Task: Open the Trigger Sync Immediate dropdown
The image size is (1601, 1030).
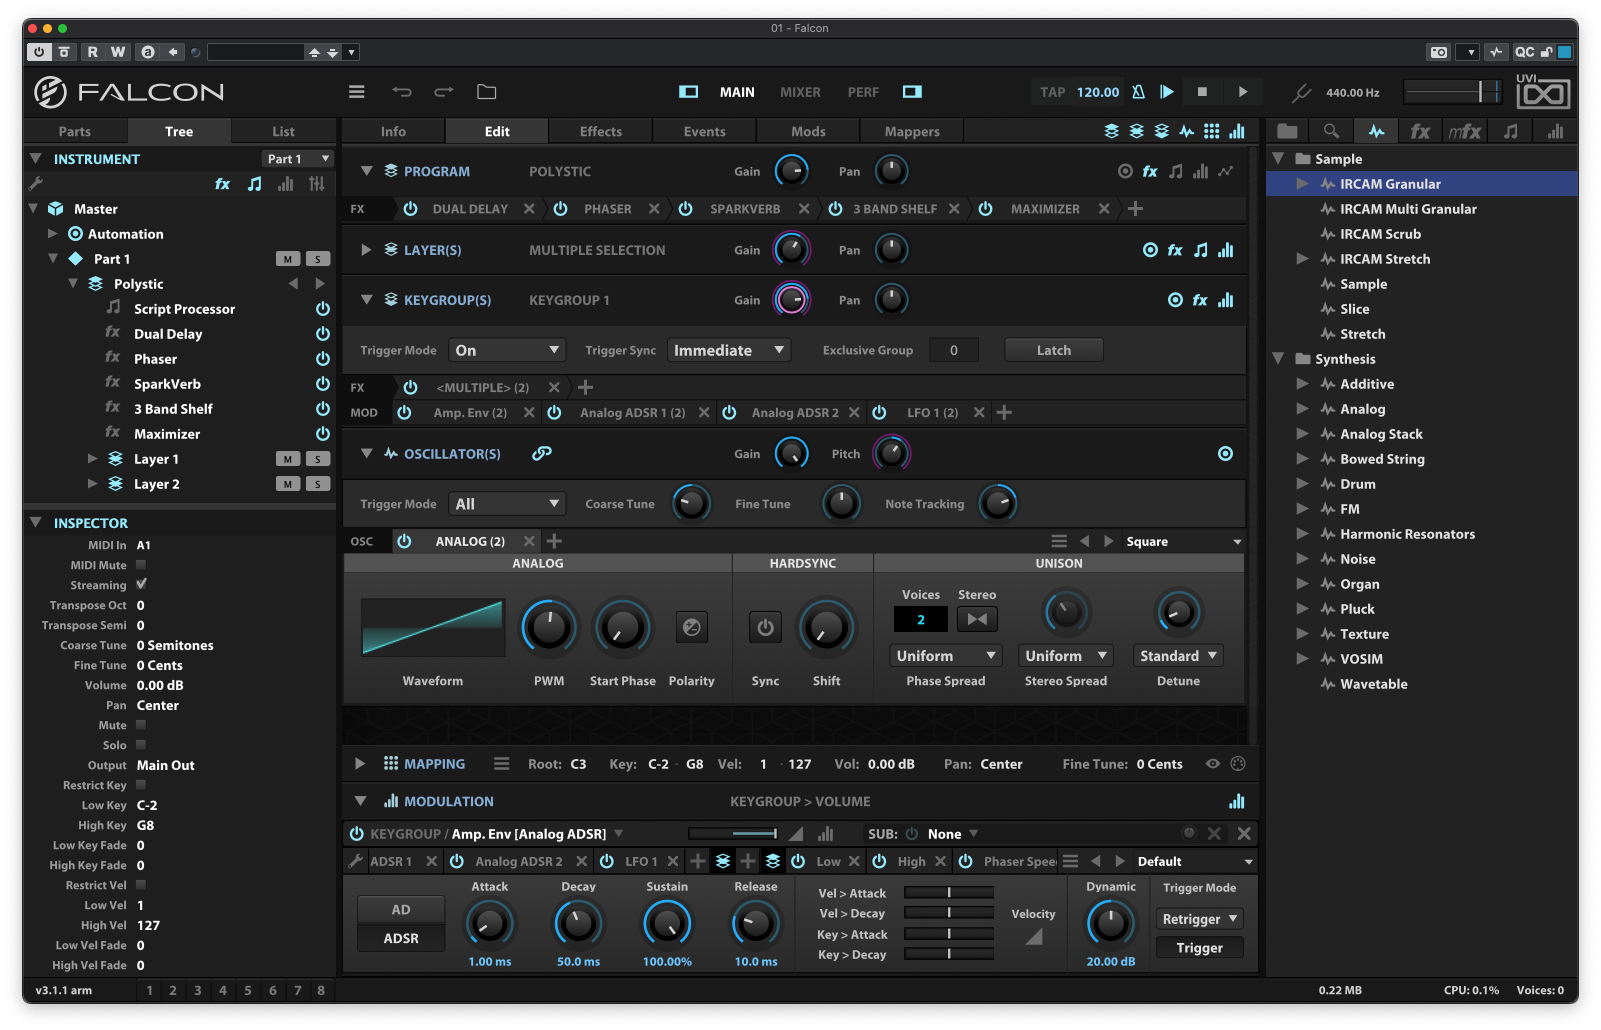Action: 729,350
